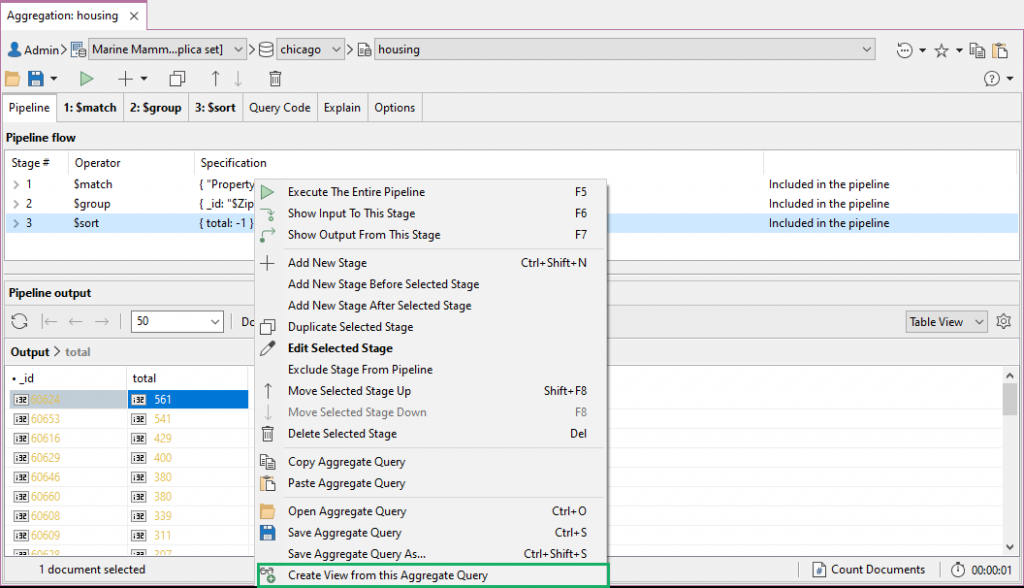Click the query history icon
Image resolution: width=1024 pixels, height=588 pixels.
click(x=904, y=50)
